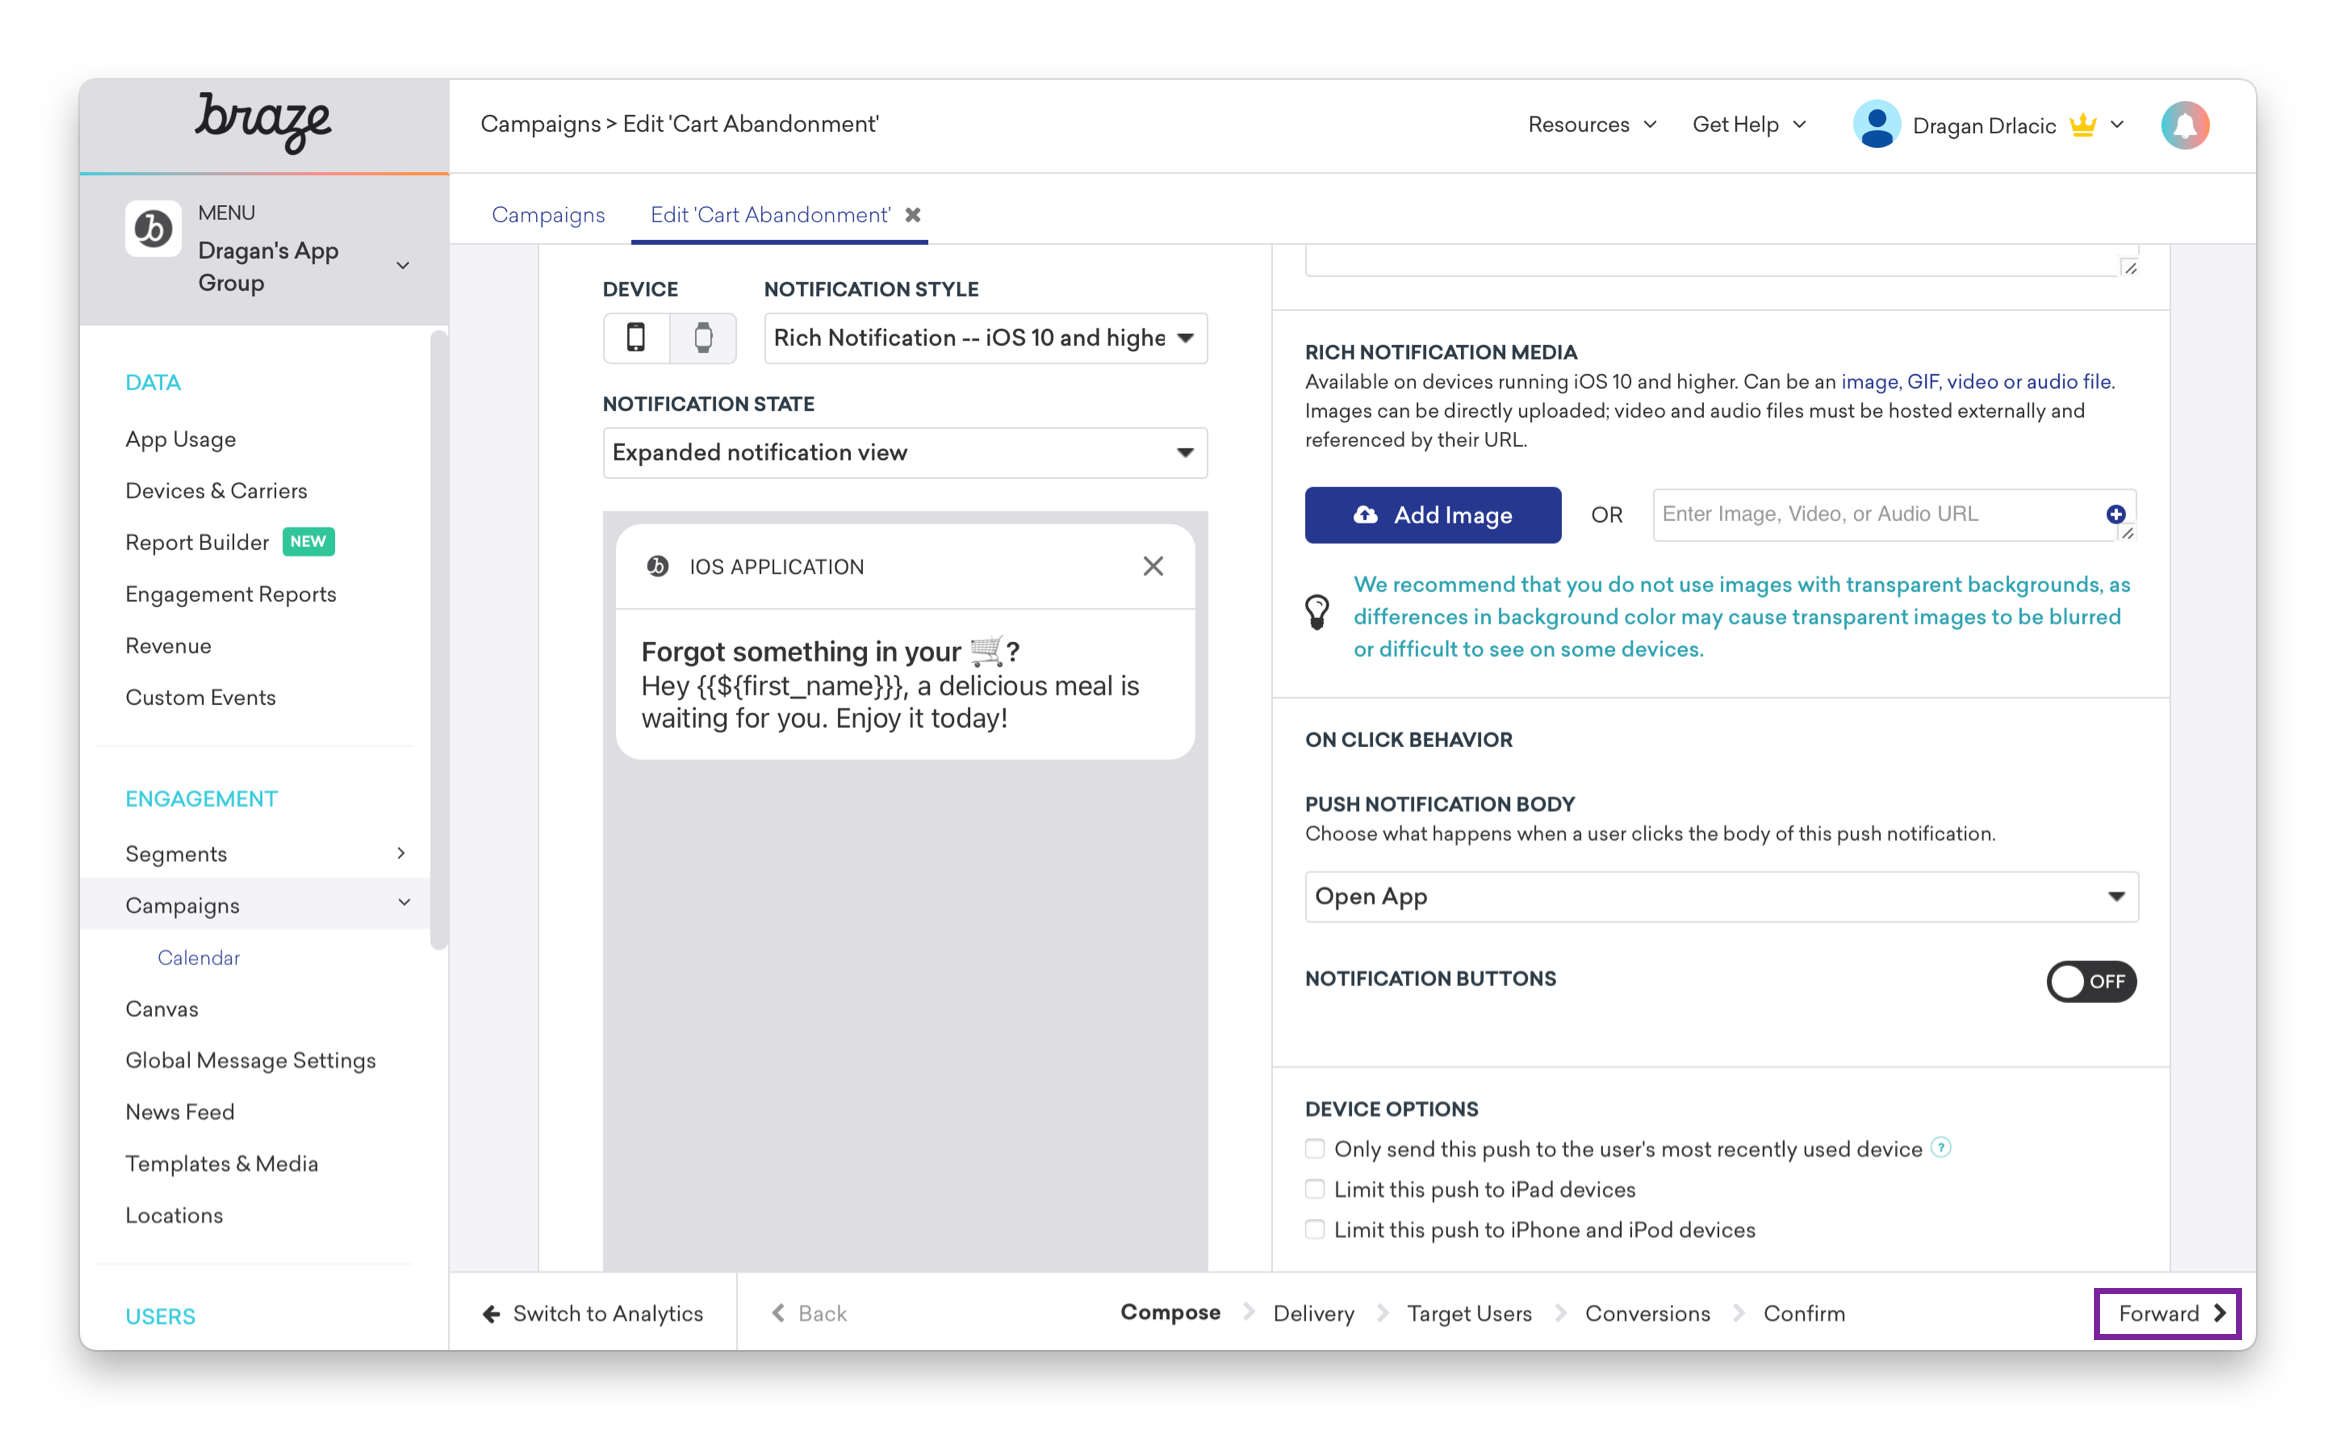This screenshot has width=2336, height=1430.
Task: Close the iOS notification preview with X
Action: (1153, 566)
